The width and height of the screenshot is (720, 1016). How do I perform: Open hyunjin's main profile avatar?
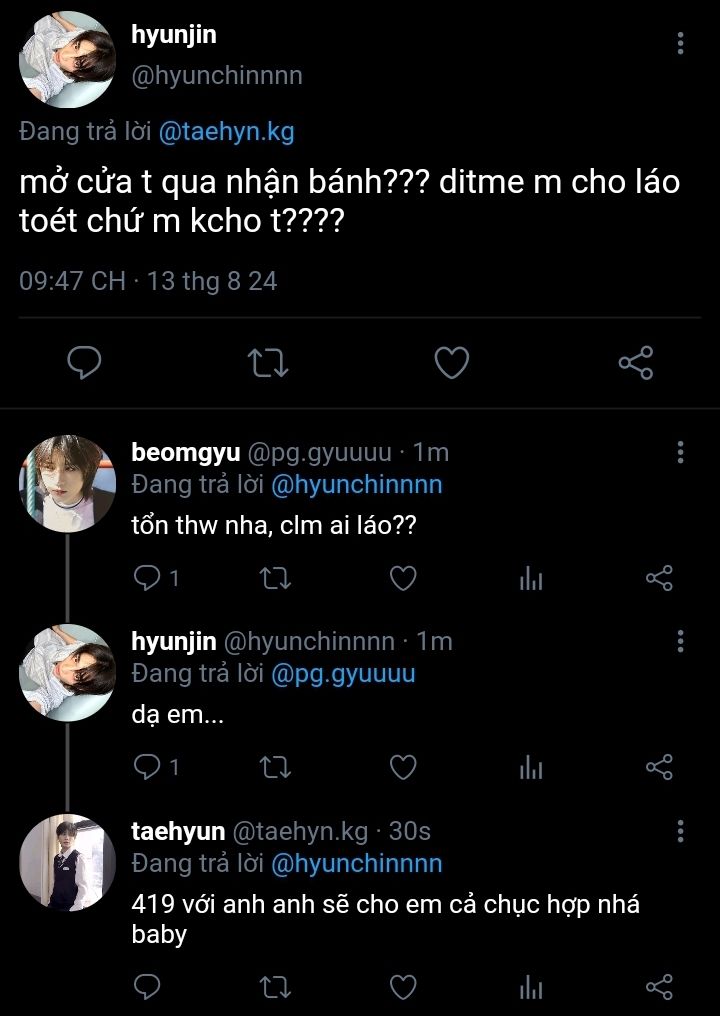[x=68, y=58]
